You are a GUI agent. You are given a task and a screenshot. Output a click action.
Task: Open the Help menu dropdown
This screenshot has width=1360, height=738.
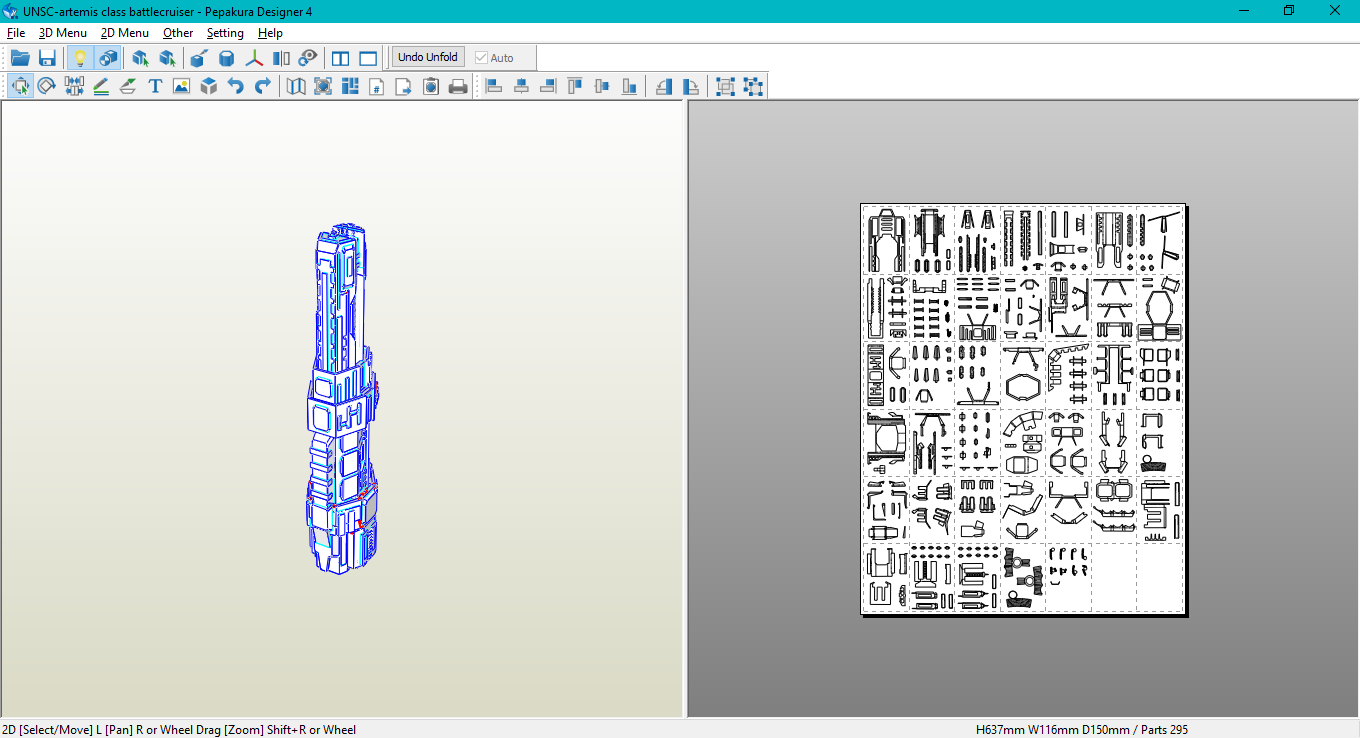pos(270,33)
